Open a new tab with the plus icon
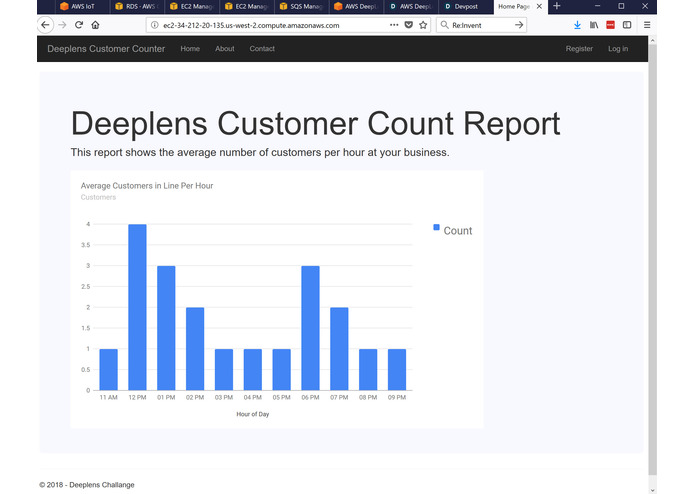Screen dimensions: 695x494 coord(557,6)
